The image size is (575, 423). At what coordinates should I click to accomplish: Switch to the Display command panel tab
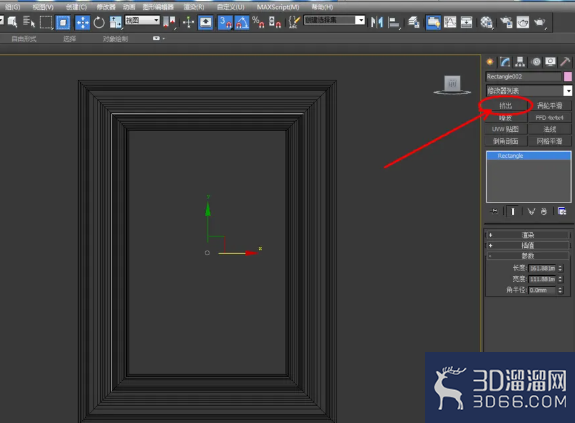[550, 62]
